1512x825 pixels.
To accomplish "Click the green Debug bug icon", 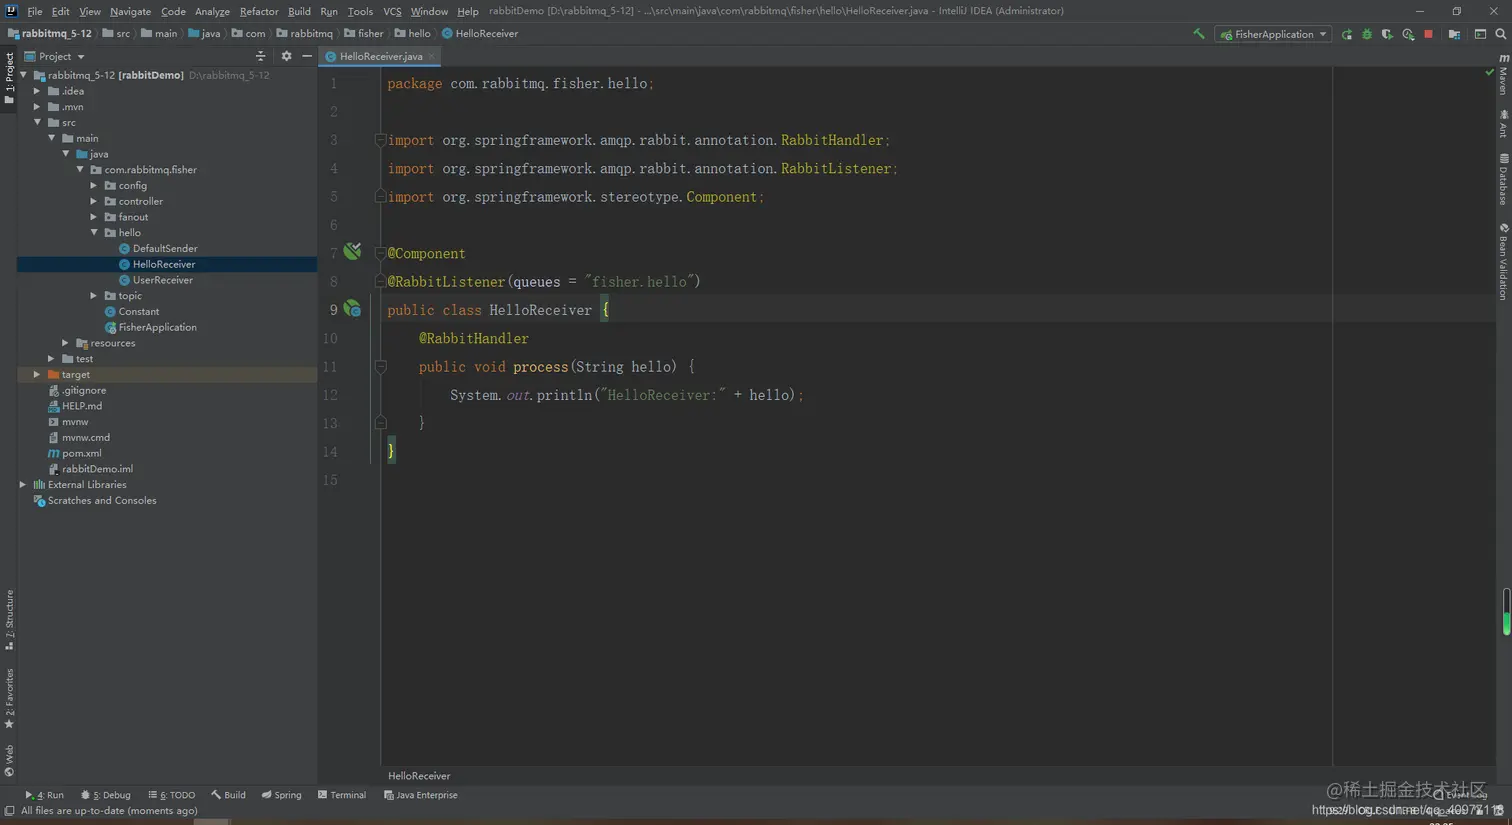I will 1367,34.
